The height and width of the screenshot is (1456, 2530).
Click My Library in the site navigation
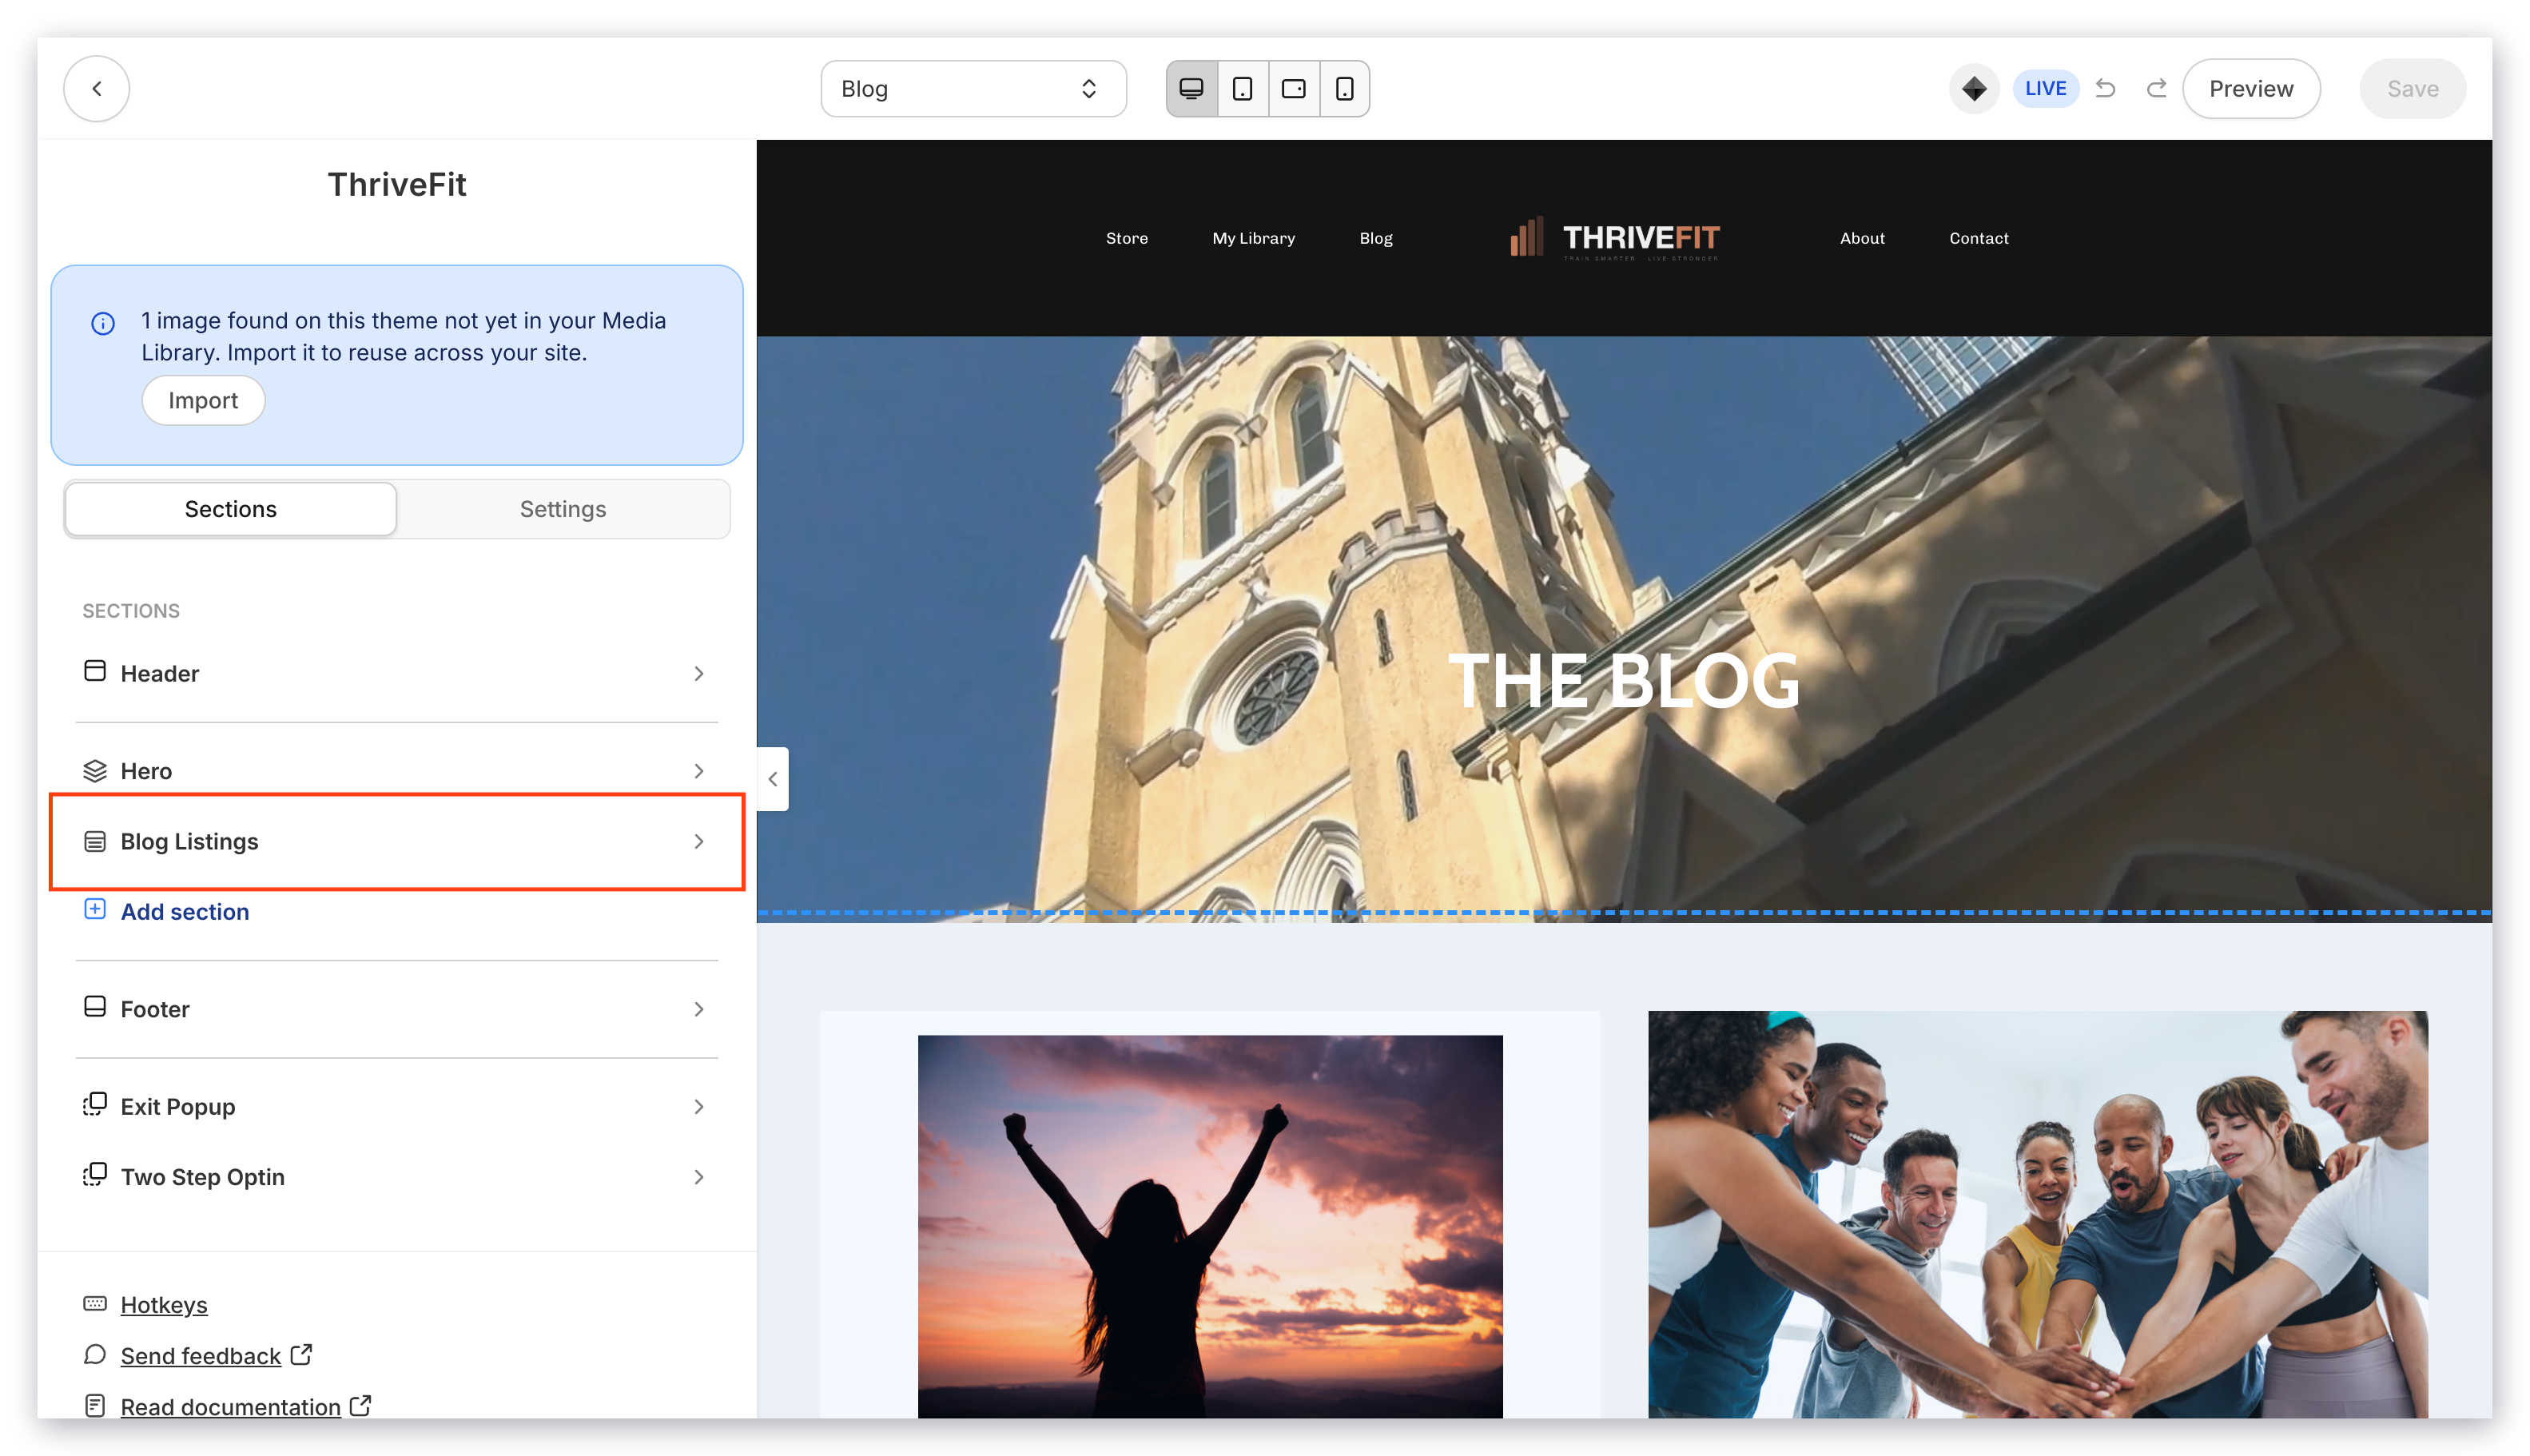tap(1254, 238)
